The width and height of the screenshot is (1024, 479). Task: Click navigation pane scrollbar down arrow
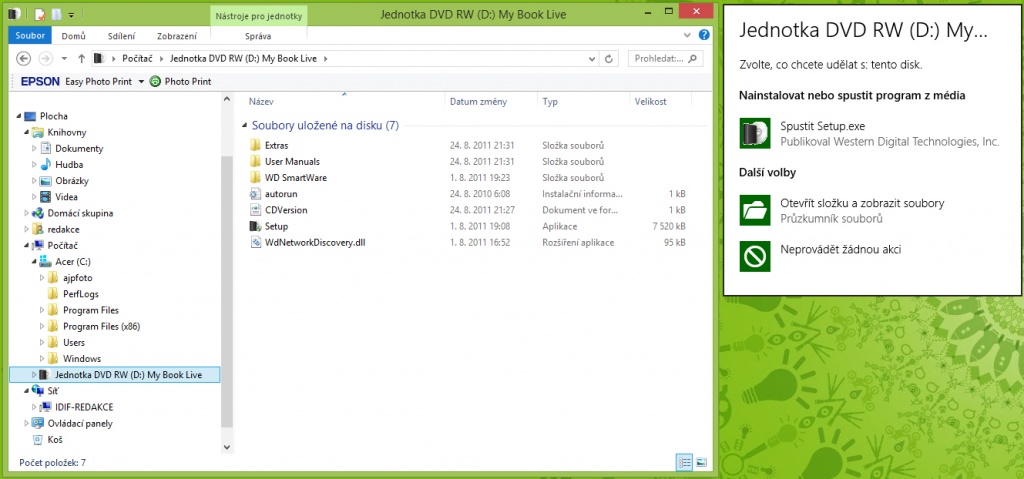click(x=227, y=448)
